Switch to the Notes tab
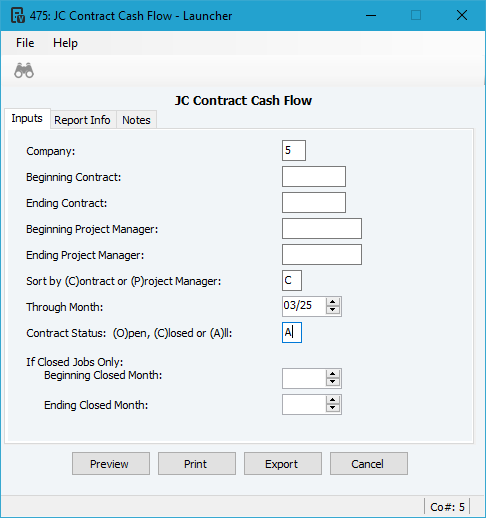The height and width of the screenshot is (518, 486). tap(136, 120)
